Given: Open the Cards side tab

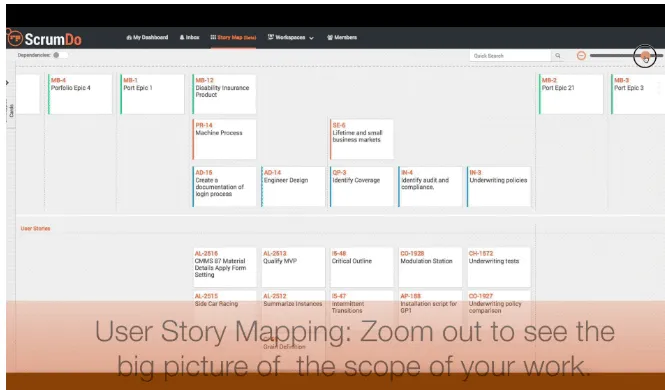Looking at the screenshot, I should point(11,111).
